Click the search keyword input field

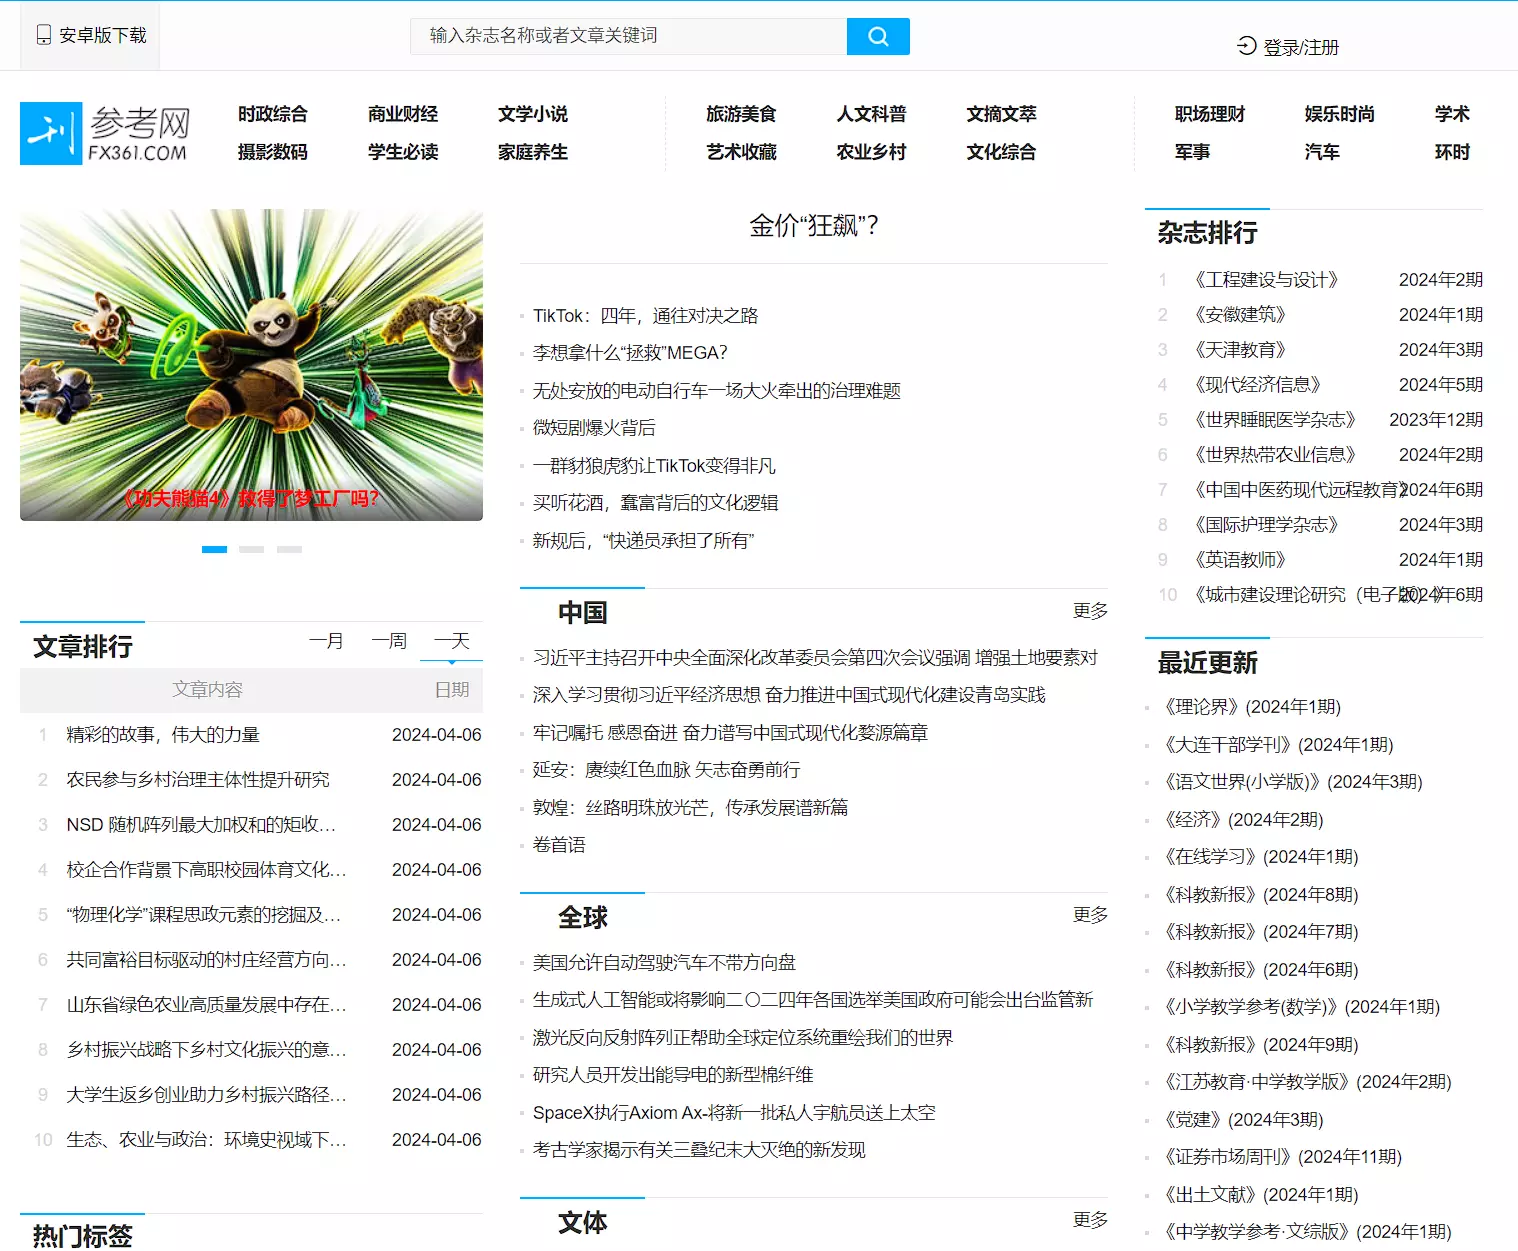tap(628, 36)
